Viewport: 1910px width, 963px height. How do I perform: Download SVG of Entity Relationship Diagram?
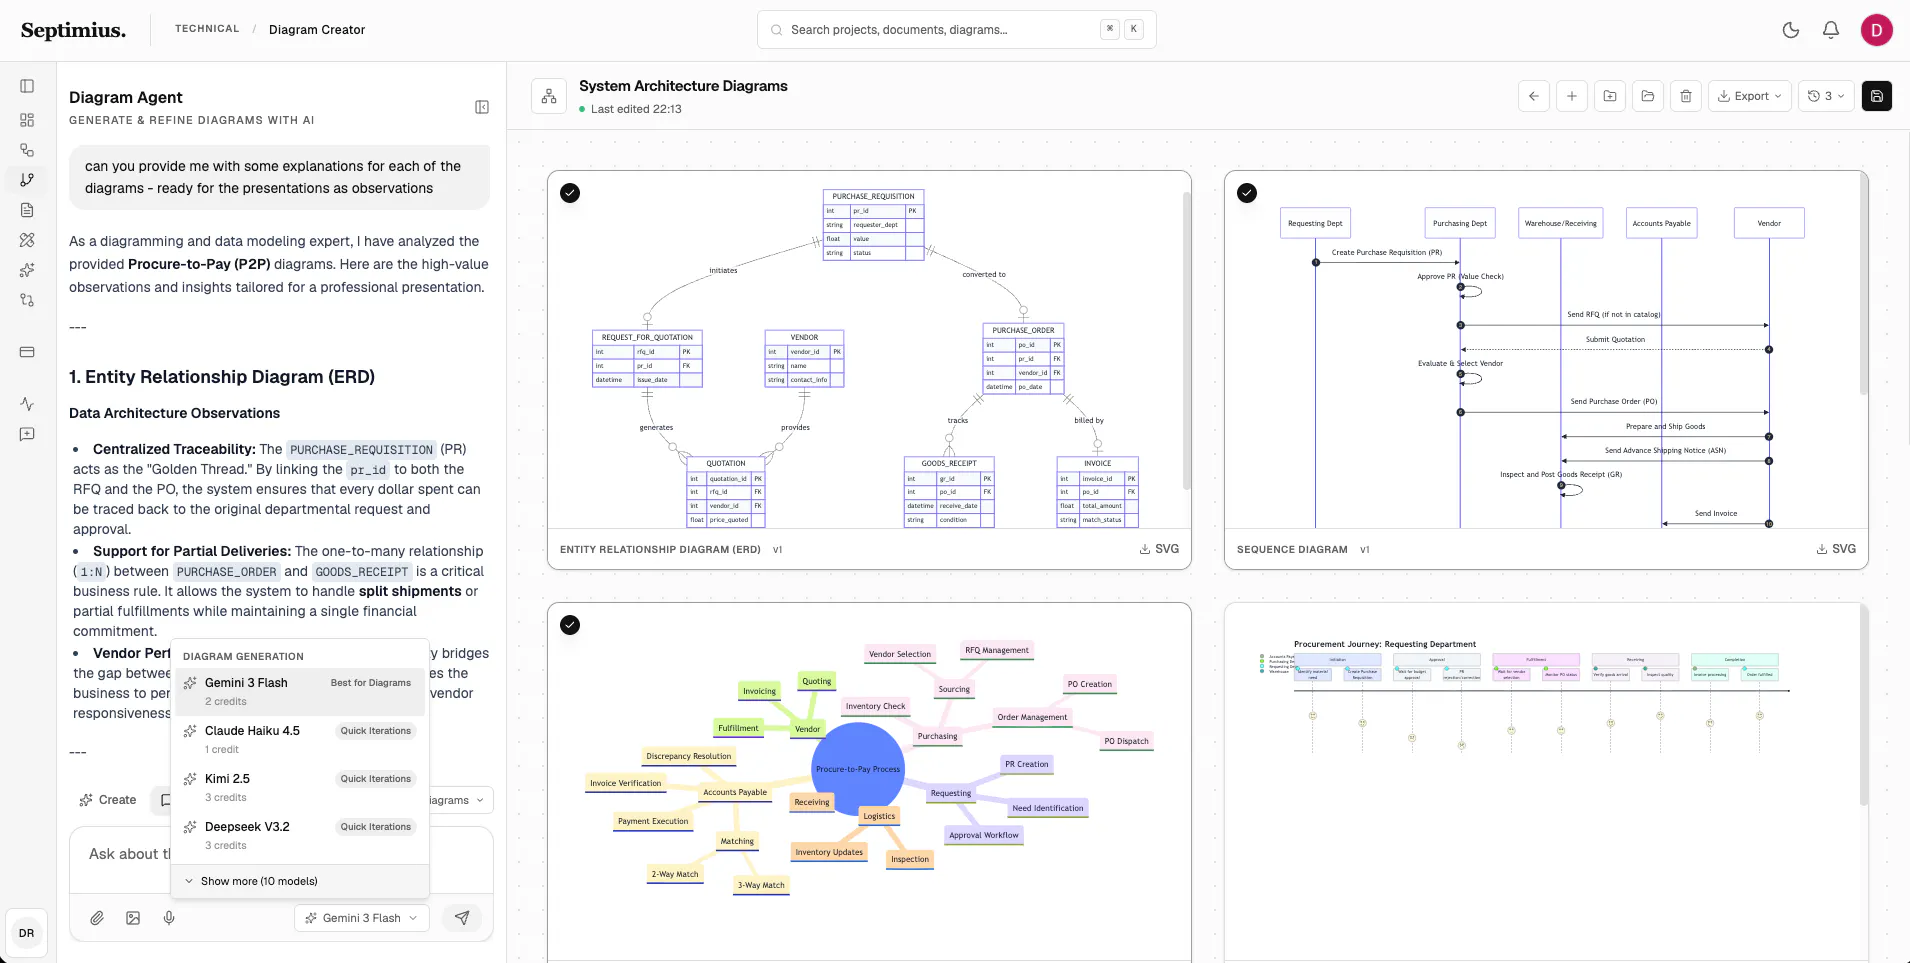tap(1160, 549)
